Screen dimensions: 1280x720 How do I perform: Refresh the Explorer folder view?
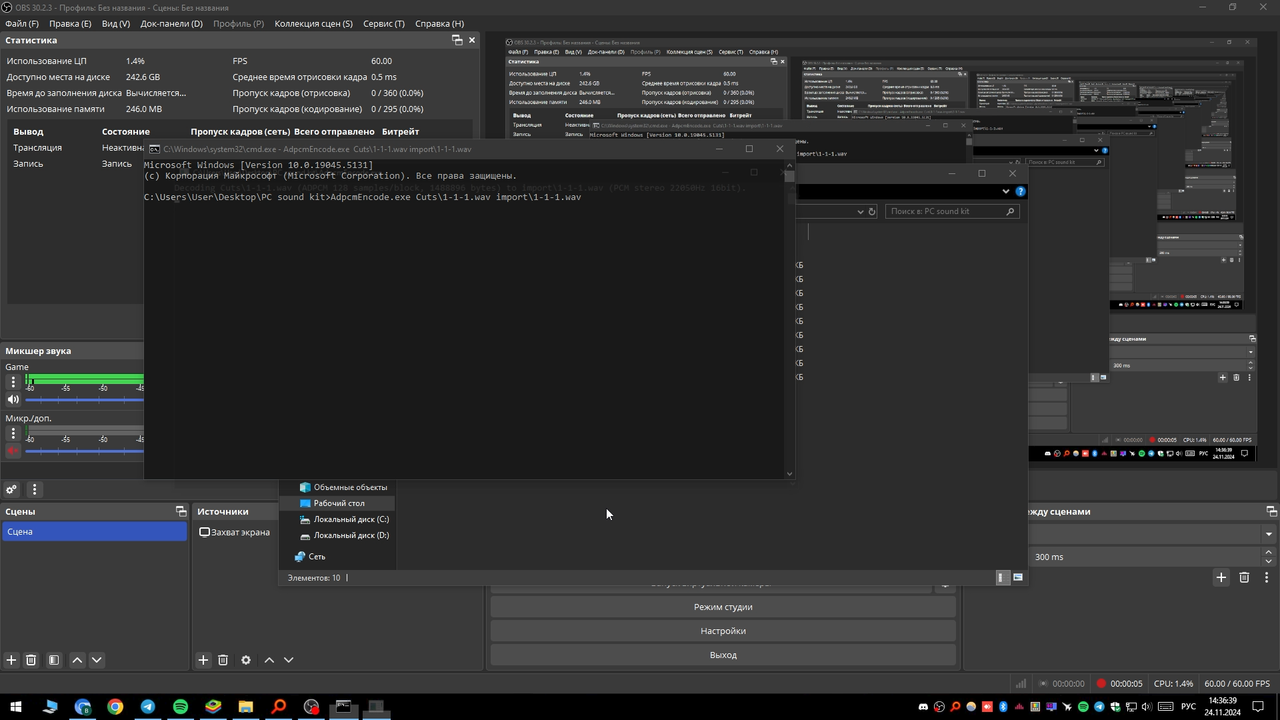point(872,211)
